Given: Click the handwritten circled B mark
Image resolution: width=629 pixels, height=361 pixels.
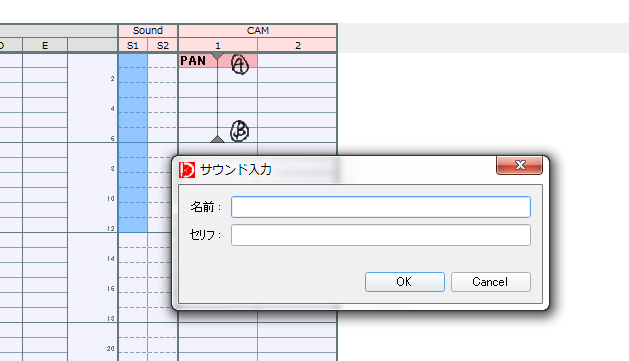Looking at the screenshot, I should 239,131.
